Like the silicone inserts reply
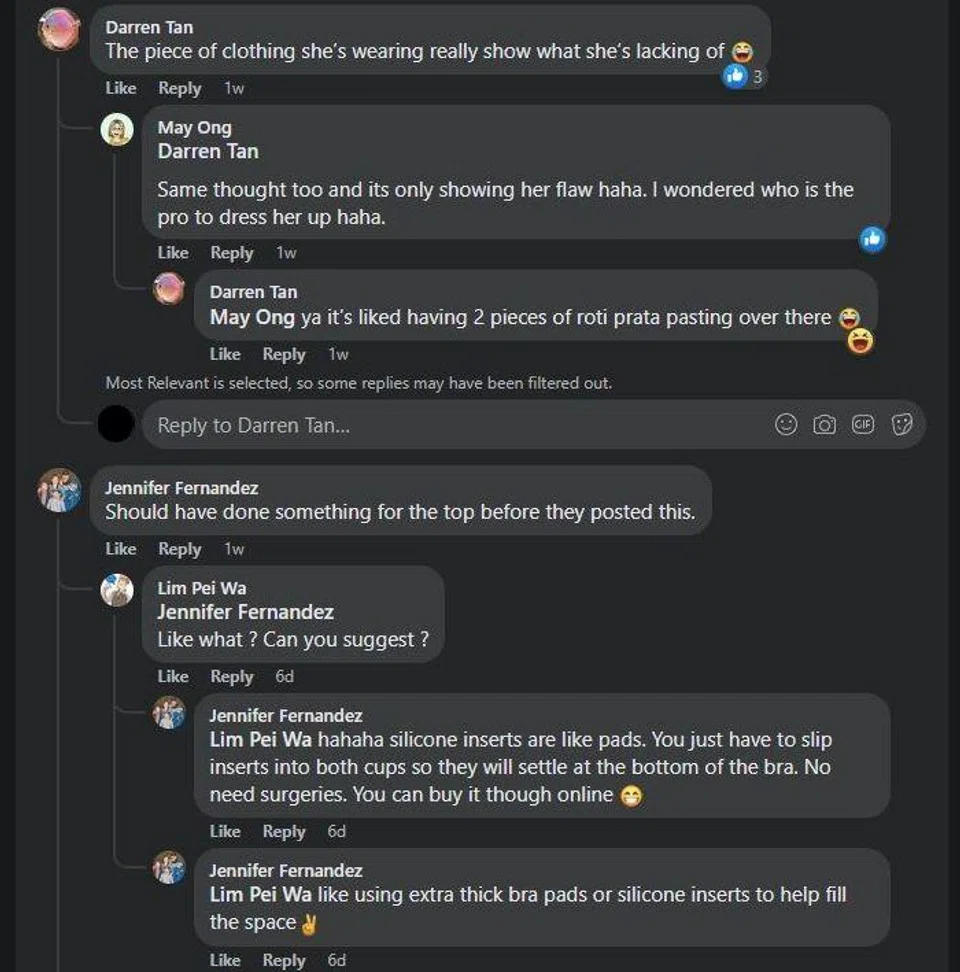960x972 pixels. [x=225, y=831]
